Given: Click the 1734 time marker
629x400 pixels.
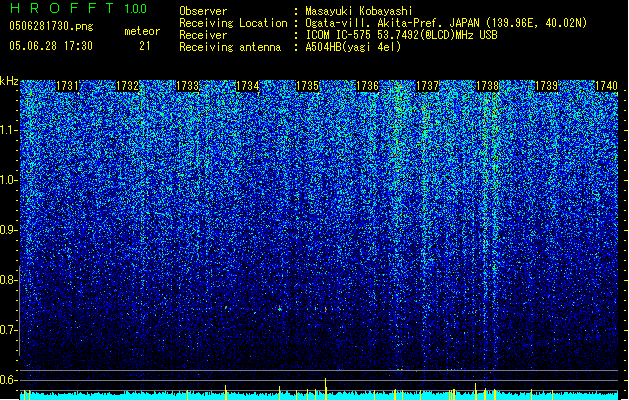Looking at the screenshot, I should pyautogui.click(x=248, y=86).
